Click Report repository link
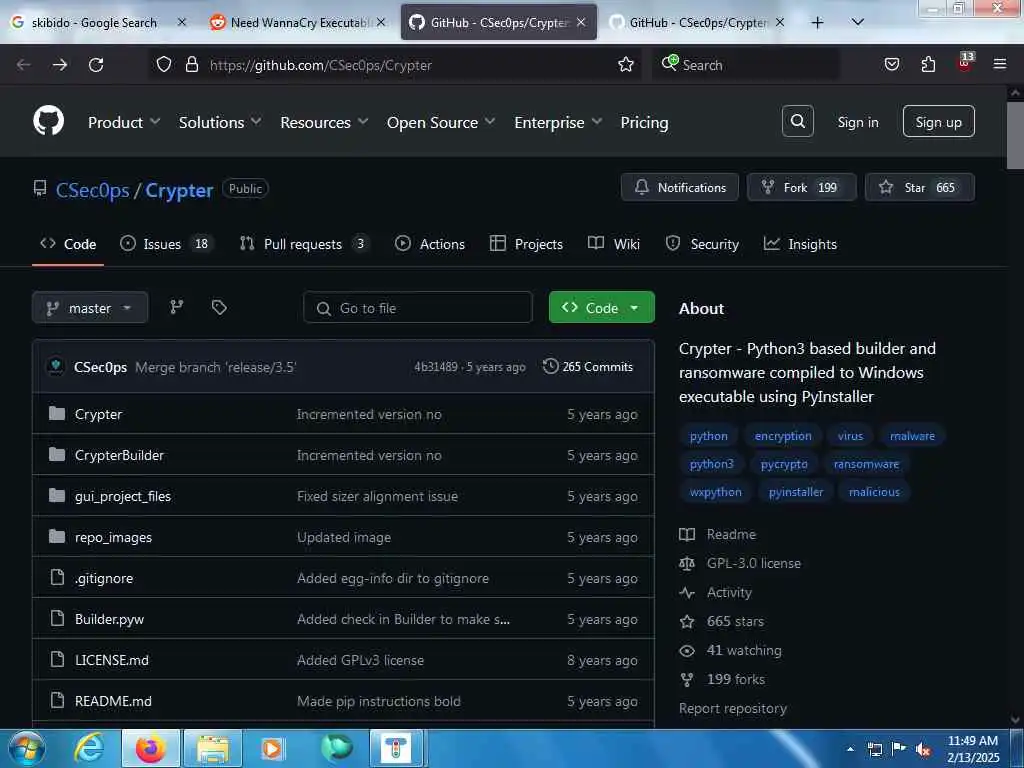The height and width of the screenshot is (768, 1024). pyautogui.click(x=733, y=709)
